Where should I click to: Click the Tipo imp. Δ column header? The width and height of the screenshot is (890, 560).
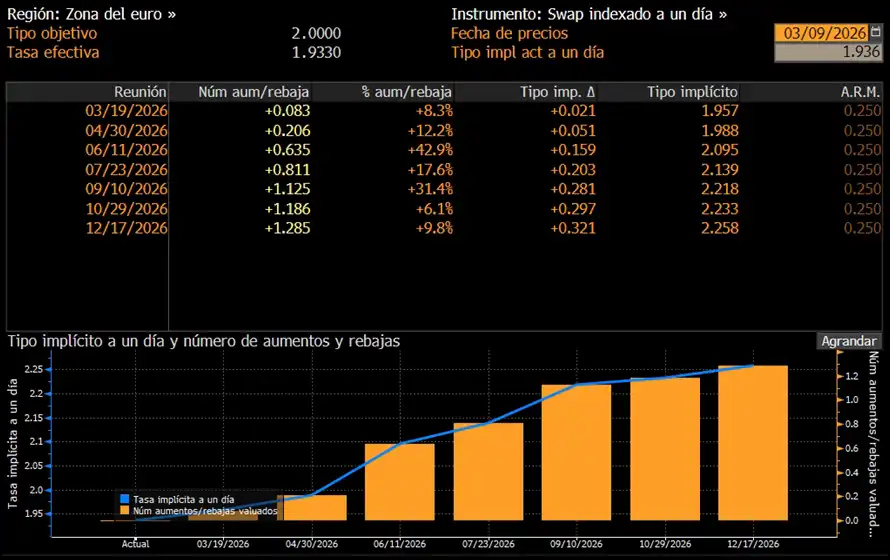coord(558,91)
